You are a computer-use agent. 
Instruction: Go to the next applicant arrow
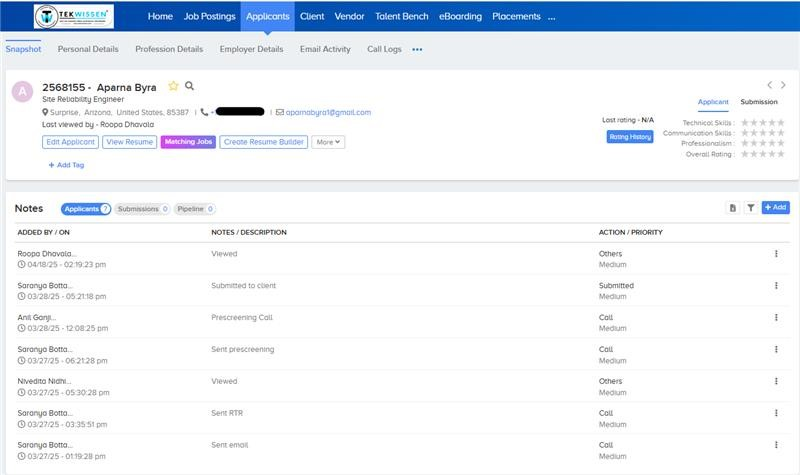coord(783,85)
